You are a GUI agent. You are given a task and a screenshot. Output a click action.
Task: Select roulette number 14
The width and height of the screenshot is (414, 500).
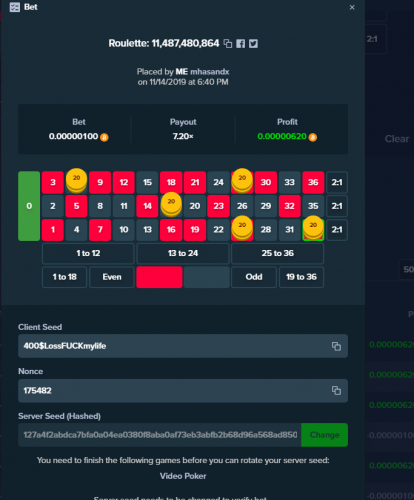point(147,206)
